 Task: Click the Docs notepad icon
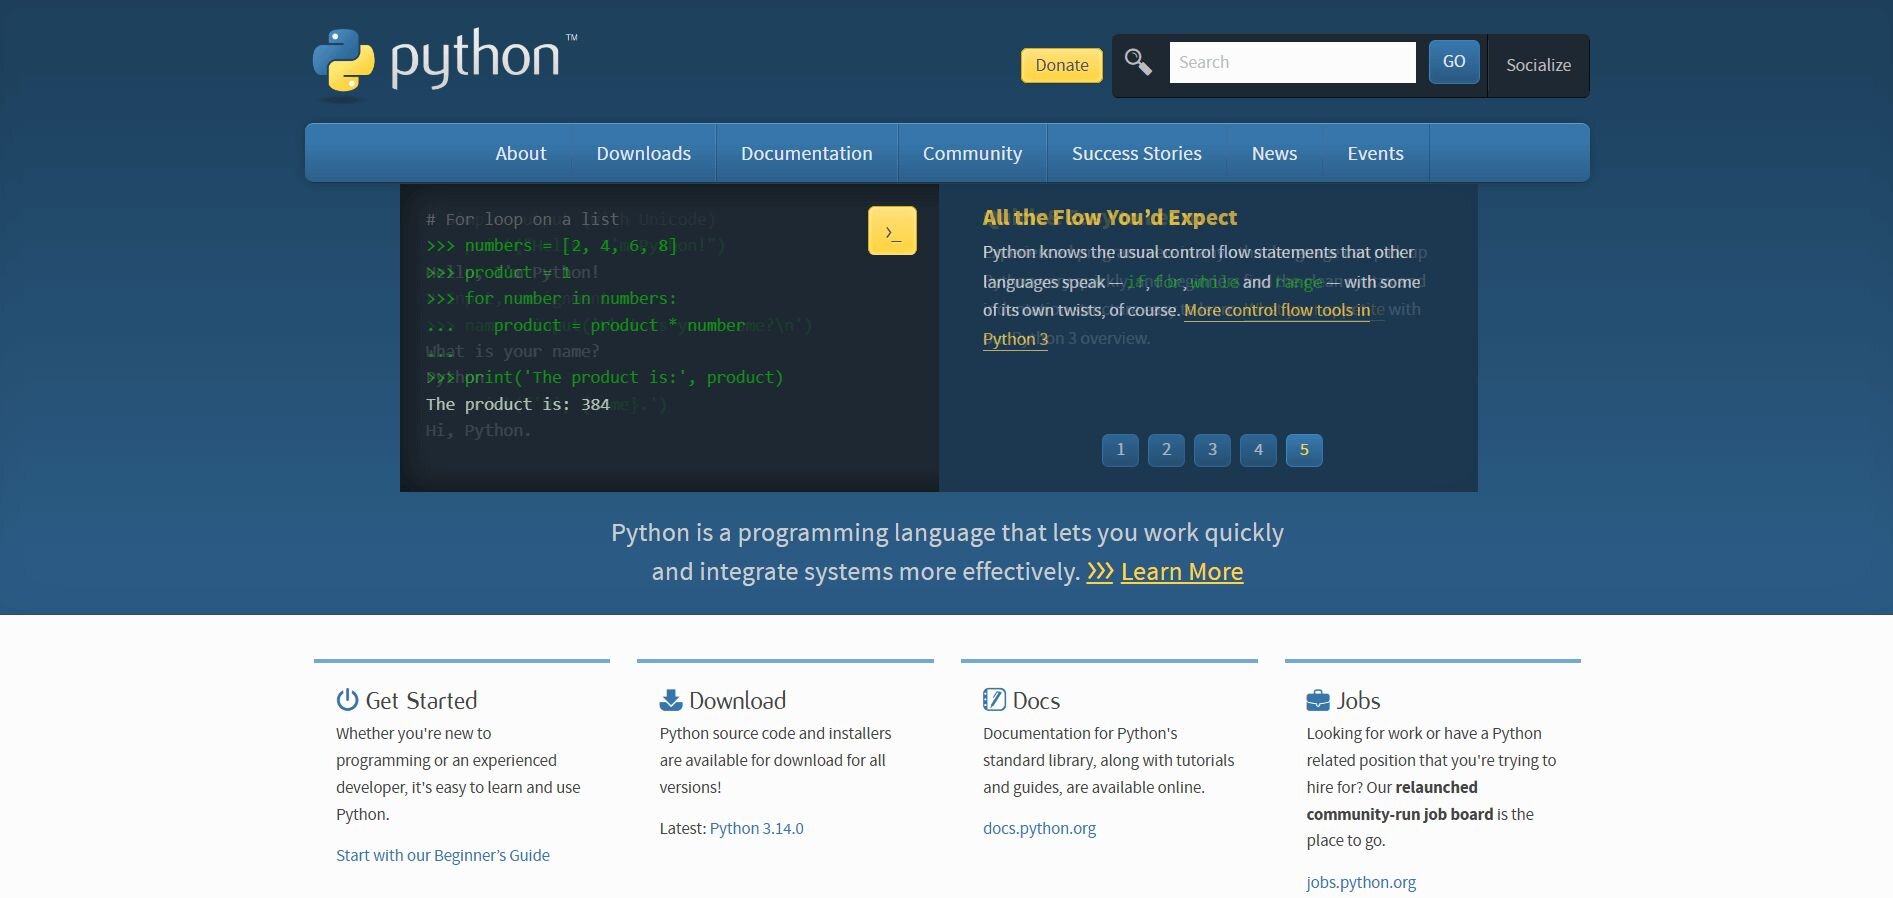pyautogui.click(x=994, y=700)
